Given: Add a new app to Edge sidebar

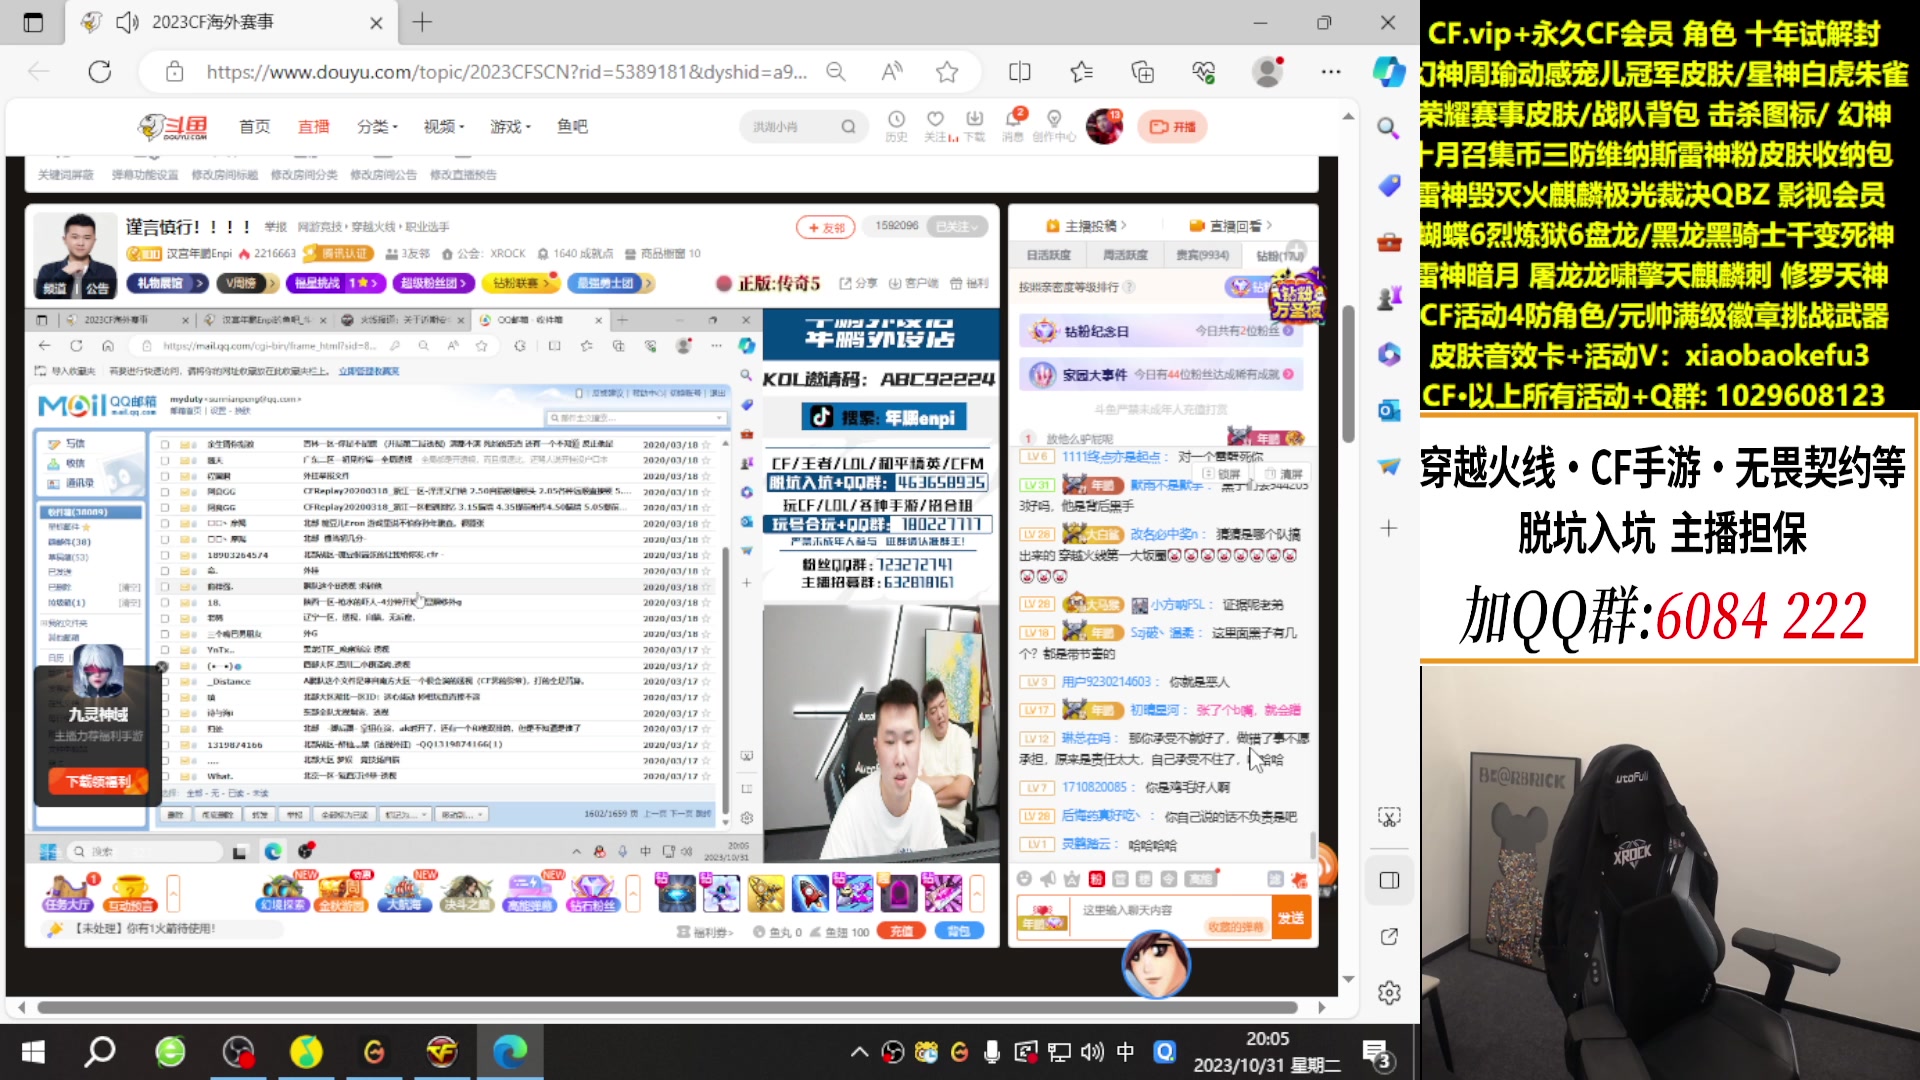Looking at the screenshot, I should 1388,528.
